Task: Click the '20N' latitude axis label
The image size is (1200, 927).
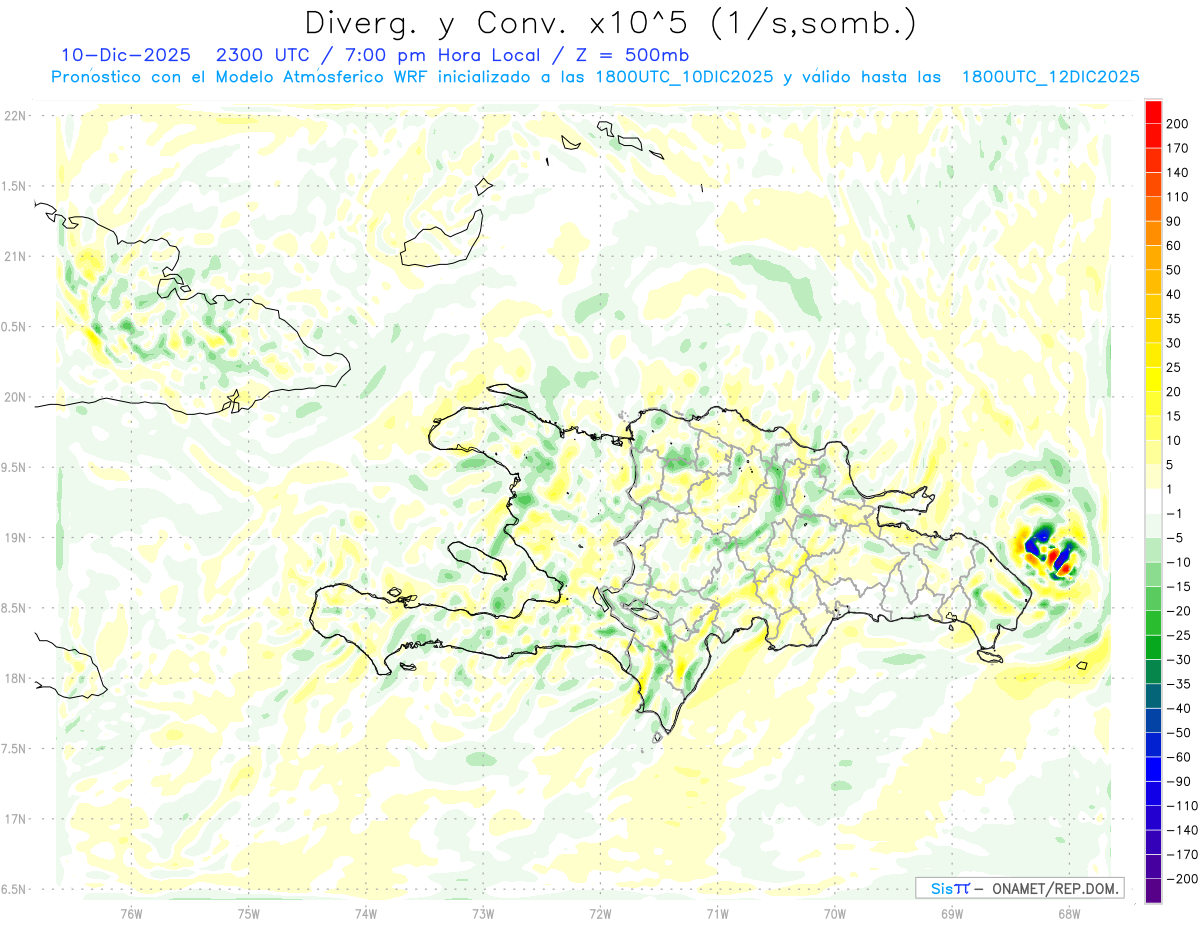Action: [14, 397]
